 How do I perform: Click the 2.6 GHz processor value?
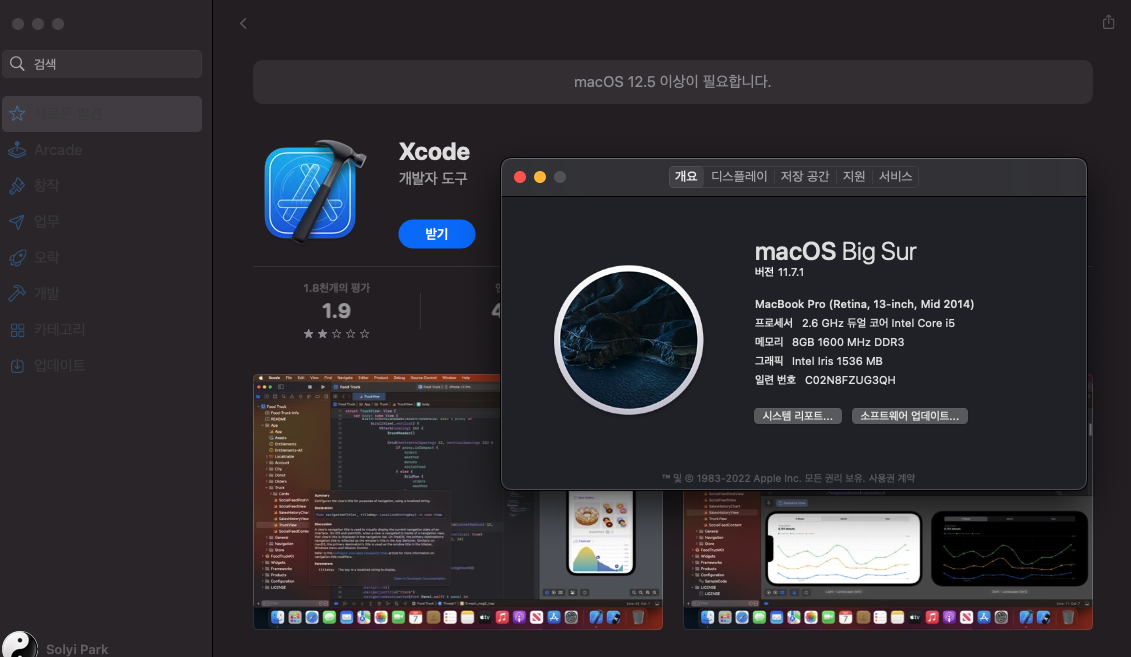(879, 323)
